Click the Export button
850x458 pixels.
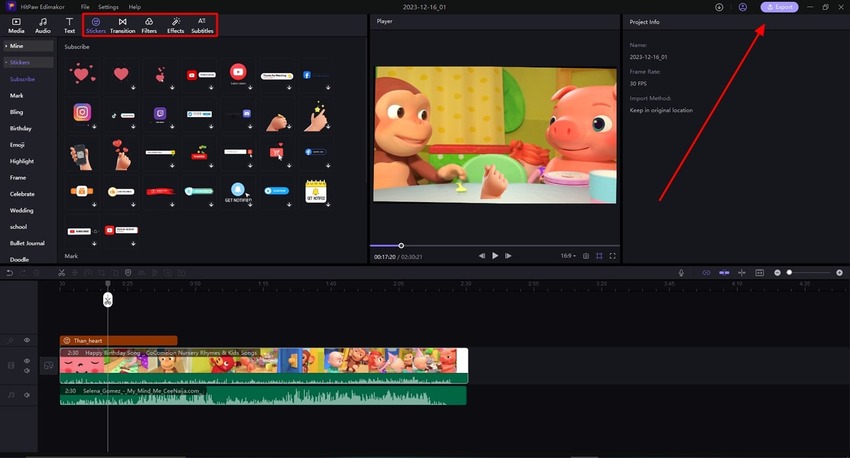point(780,7)
